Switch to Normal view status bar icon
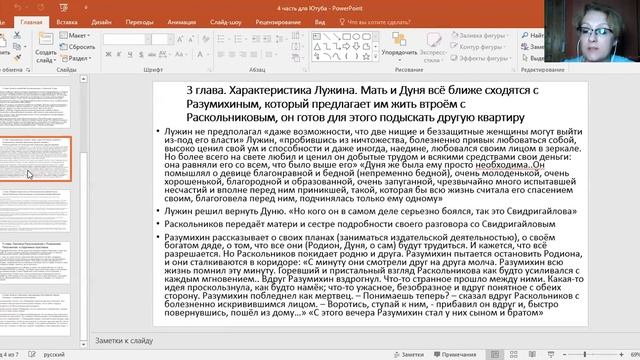The width and height of the screenshot is (640, 360). pos(495,355)
